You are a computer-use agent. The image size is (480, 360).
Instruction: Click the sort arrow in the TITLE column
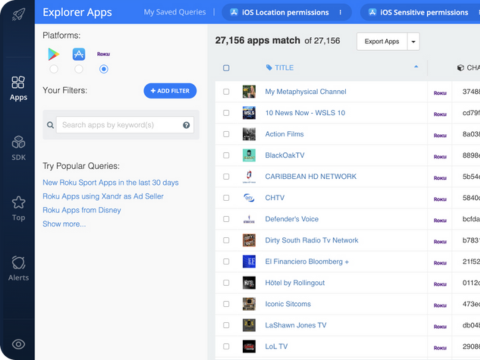click(x=416, y=67)
